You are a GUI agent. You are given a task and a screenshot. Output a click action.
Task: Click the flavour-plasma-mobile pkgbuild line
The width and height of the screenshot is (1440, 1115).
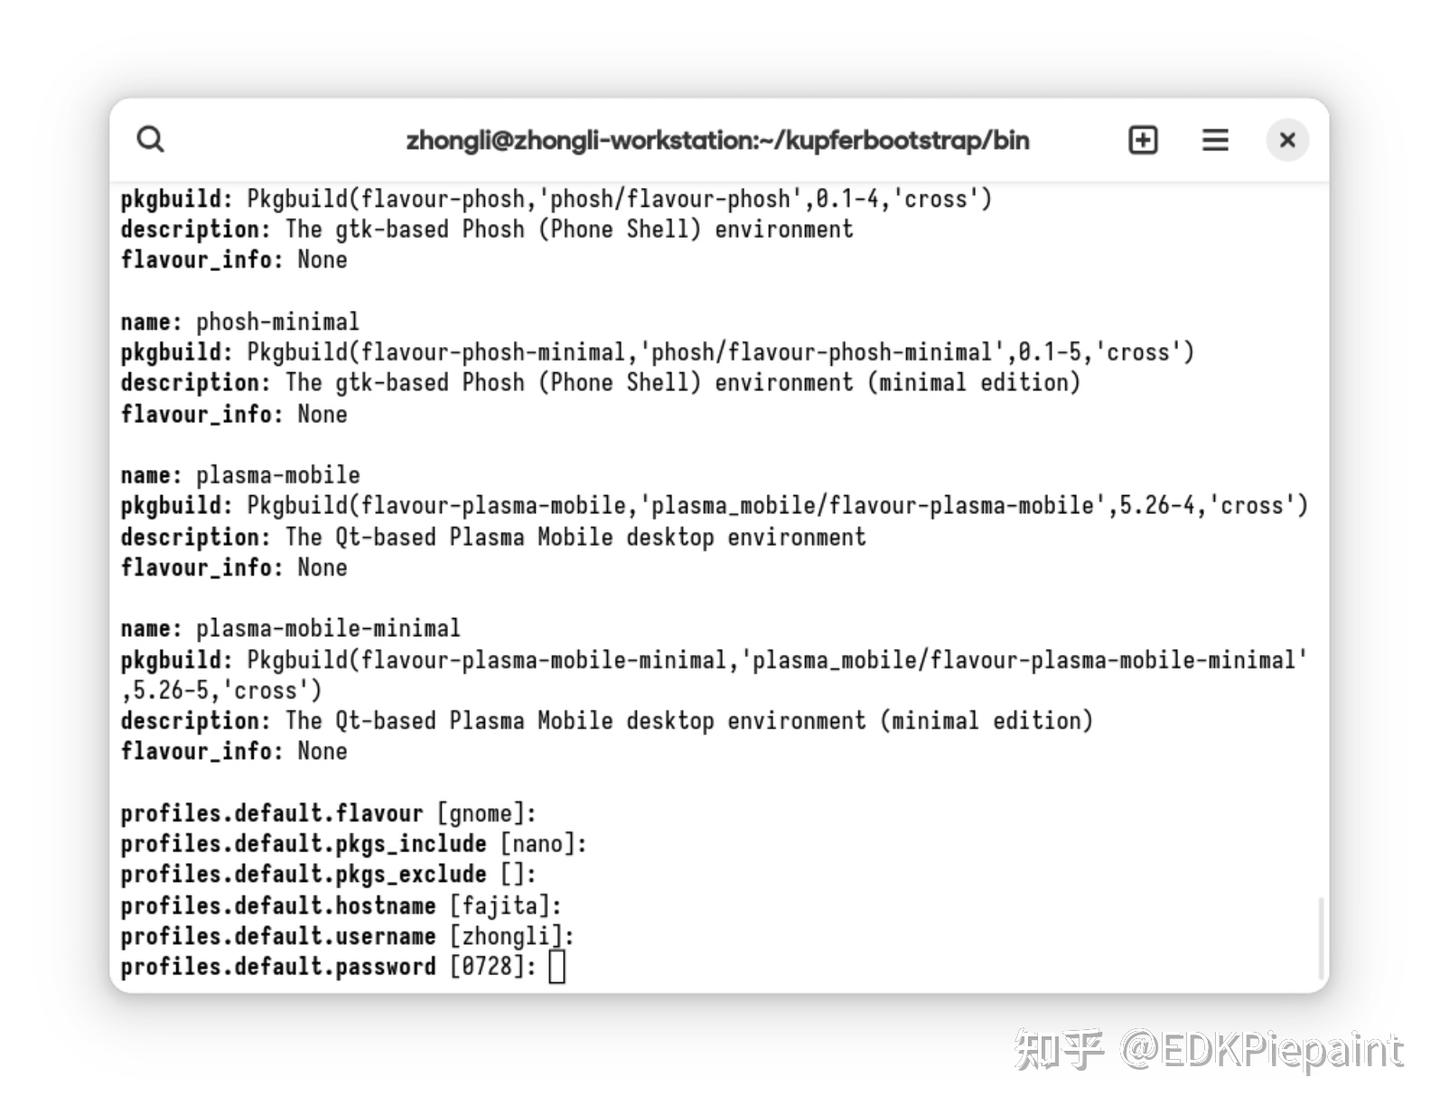[x=714, y=506]
